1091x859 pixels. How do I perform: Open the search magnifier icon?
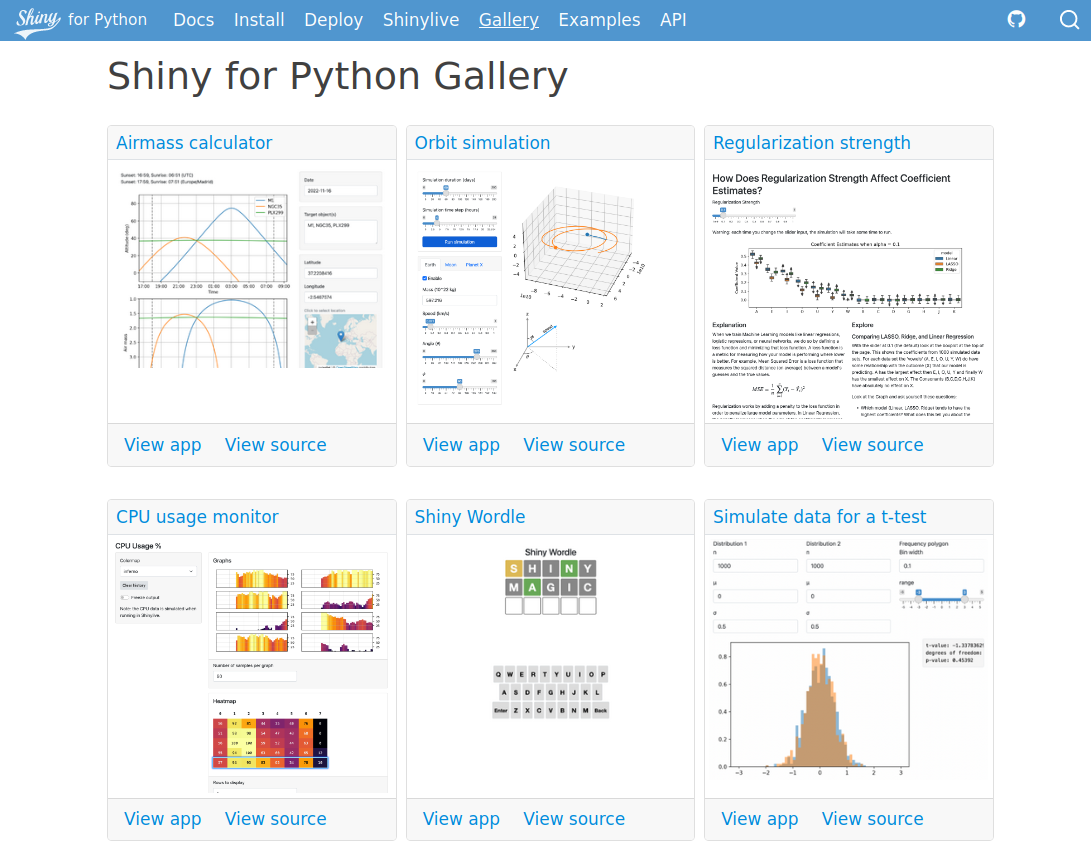point(1069,19)
